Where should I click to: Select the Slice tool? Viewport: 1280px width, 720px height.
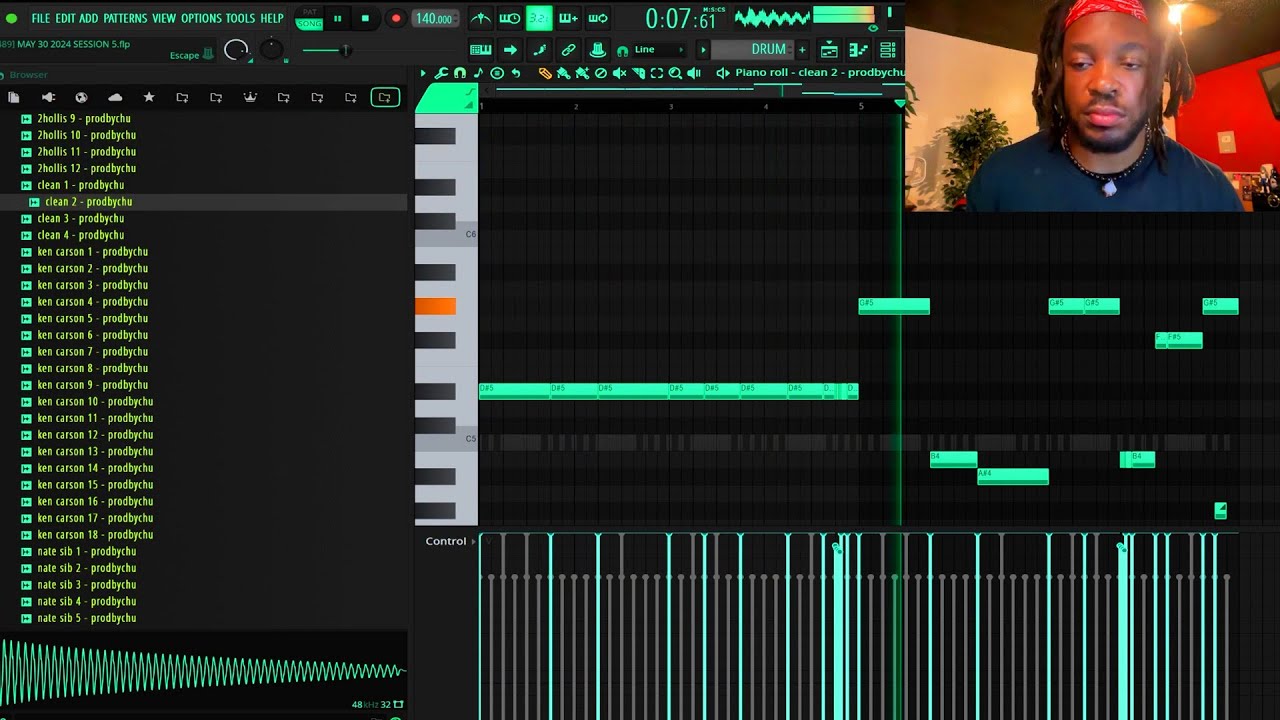[638, 73]
